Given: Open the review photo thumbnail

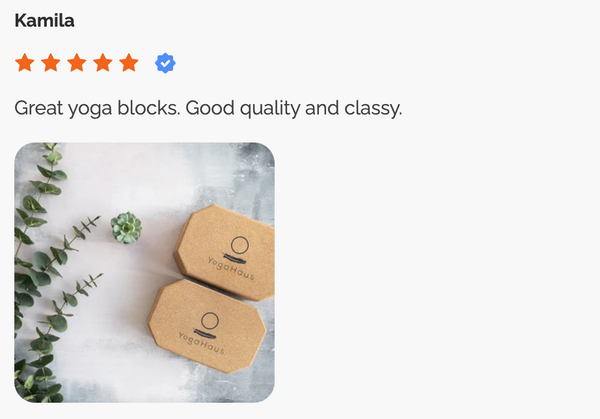Looking at the screenshot, I should click(144, 272).
